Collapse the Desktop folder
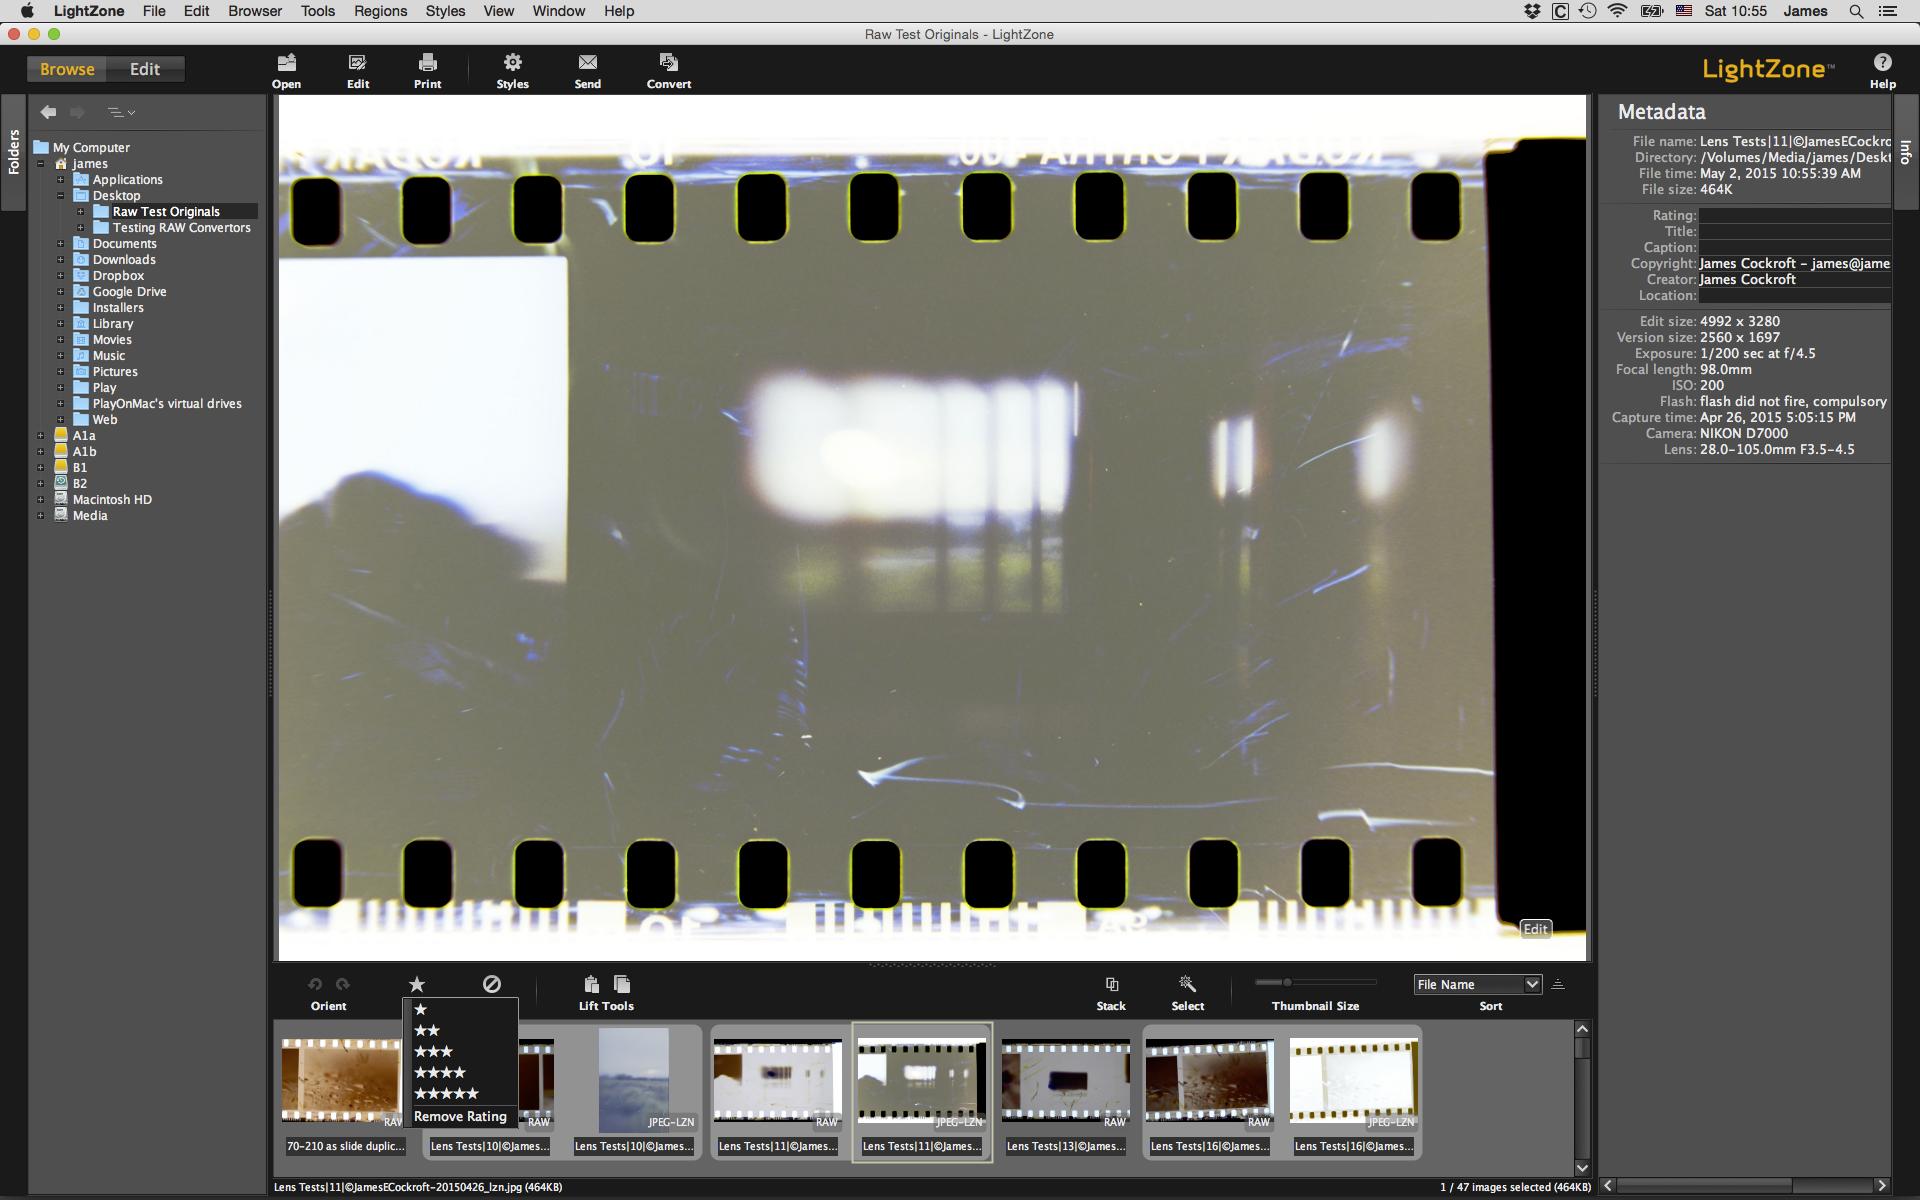The width and height of the screenshot is (1920, 1200). (62, 195)
